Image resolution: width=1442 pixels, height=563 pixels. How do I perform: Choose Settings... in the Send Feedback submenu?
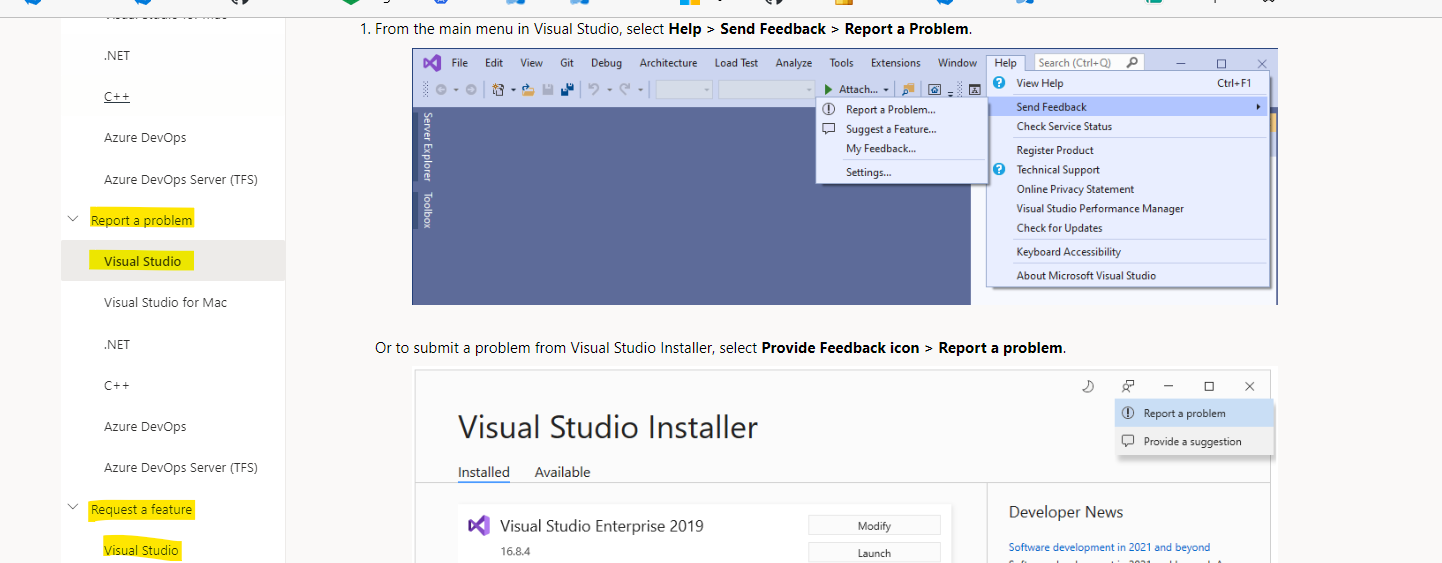tap(868, 172)
